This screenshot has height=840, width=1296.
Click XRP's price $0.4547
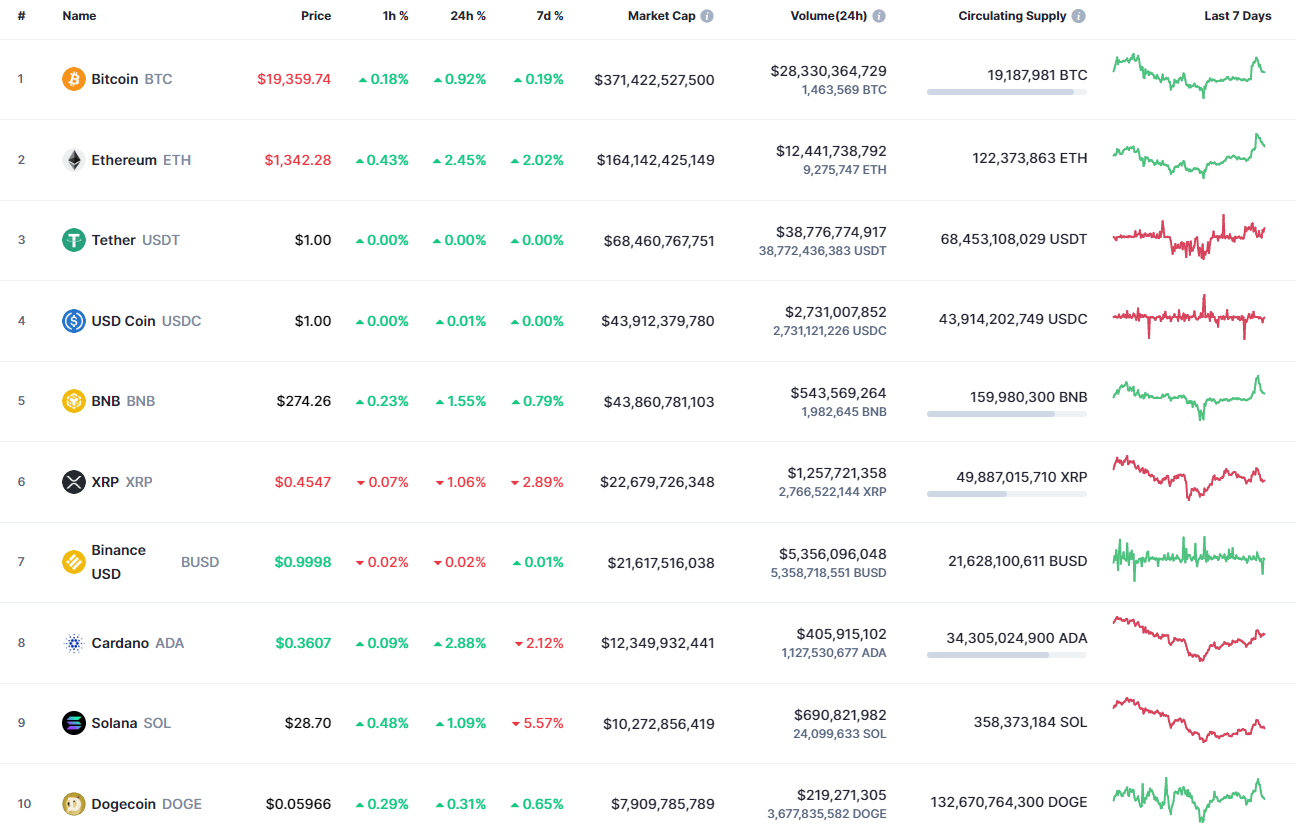(303, 482)
